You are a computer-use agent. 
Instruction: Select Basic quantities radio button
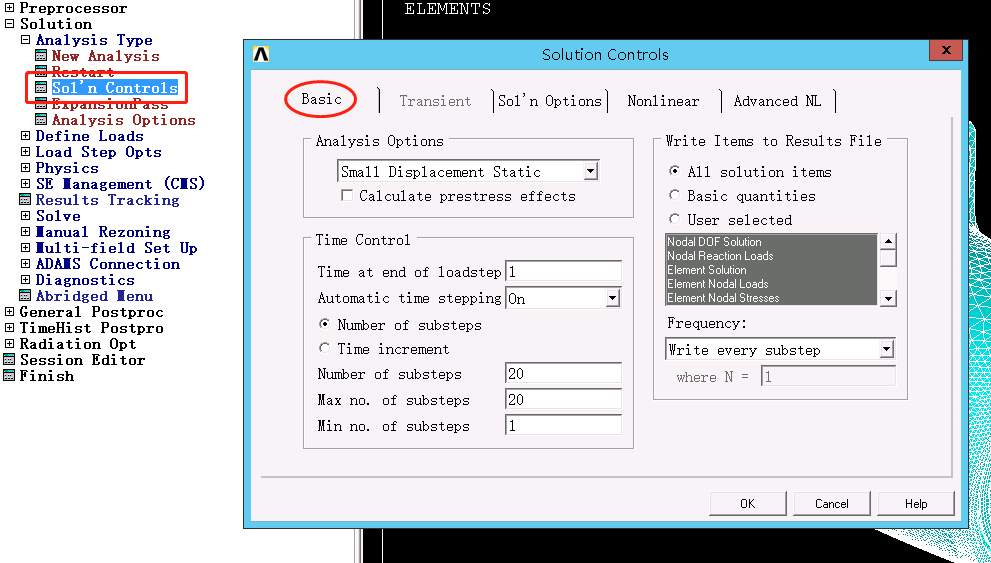(x=674, y=195)
